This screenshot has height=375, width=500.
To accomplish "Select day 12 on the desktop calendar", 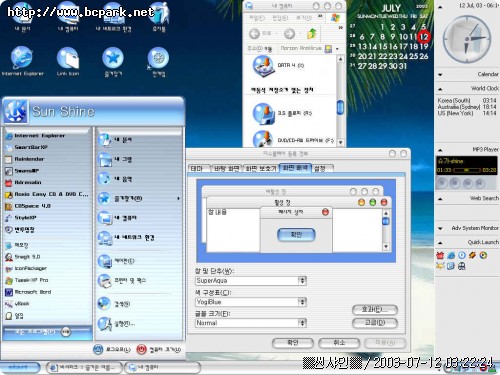I will (423, 37).
